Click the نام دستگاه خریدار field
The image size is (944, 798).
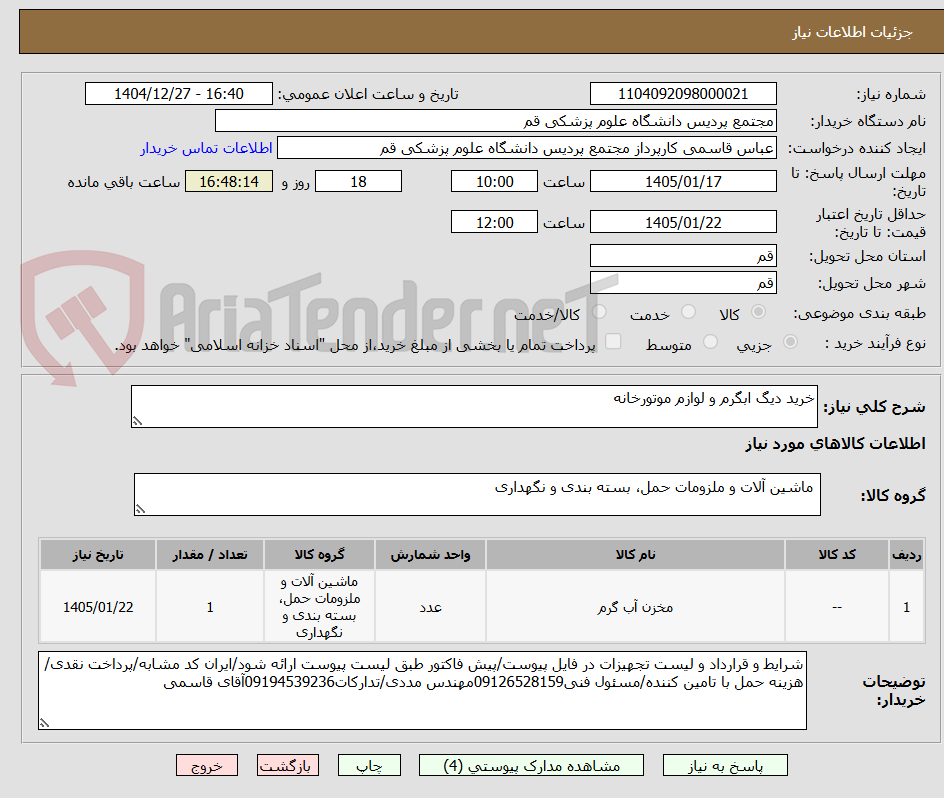tap(495, 121)
